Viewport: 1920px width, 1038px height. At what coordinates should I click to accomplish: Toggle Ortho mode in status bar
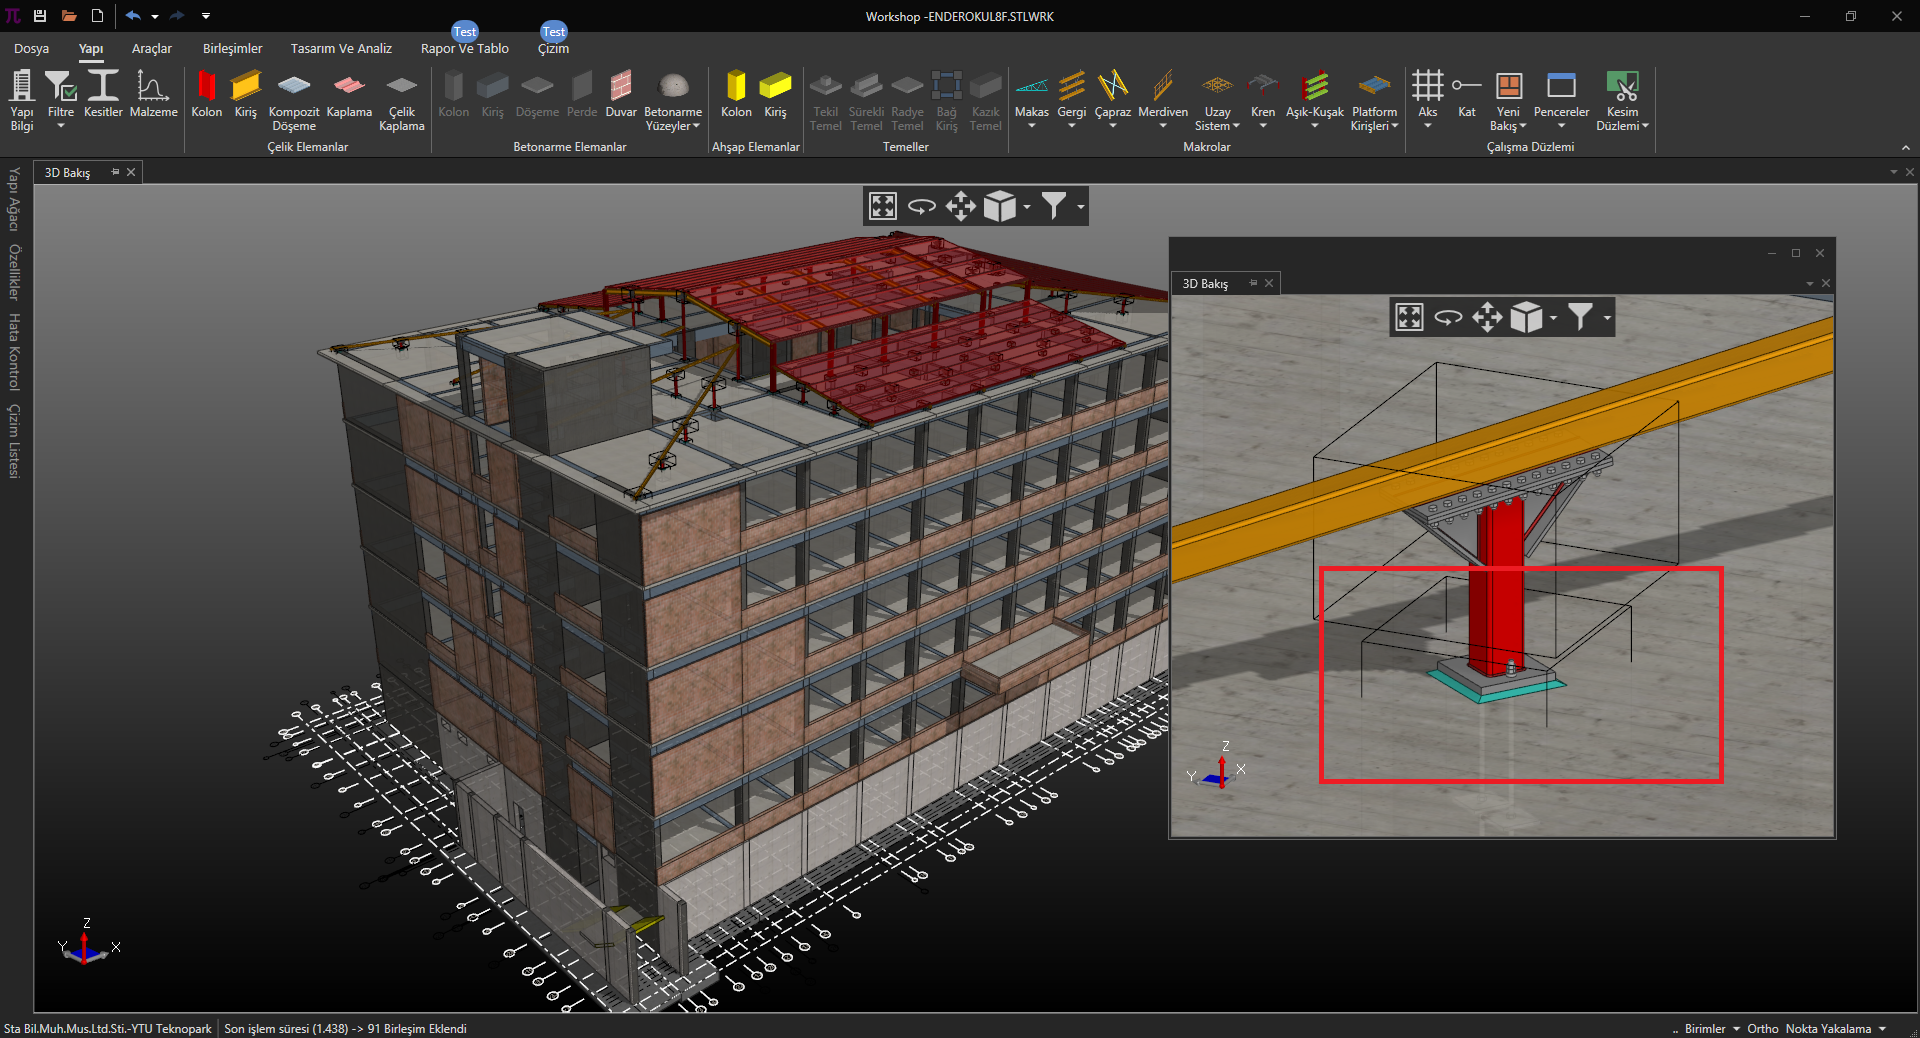(1762, 1029)
